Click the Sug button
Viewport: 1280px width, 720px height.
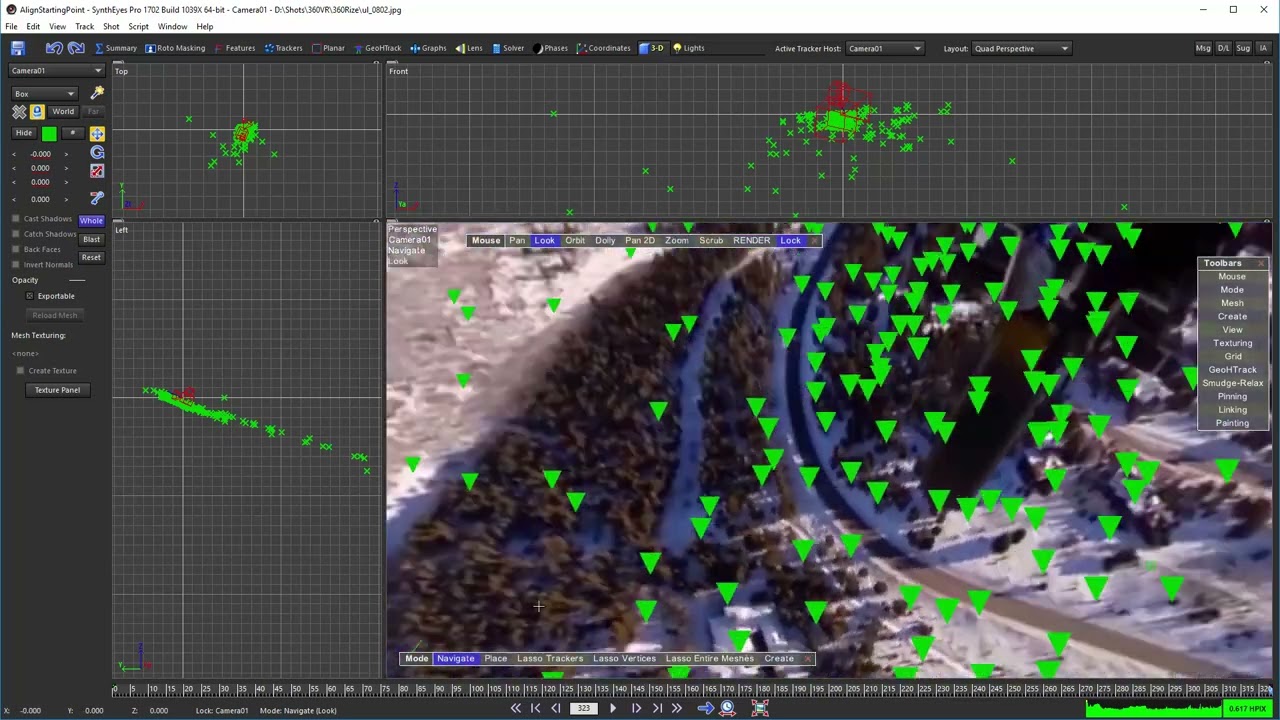coord(1243,48)
